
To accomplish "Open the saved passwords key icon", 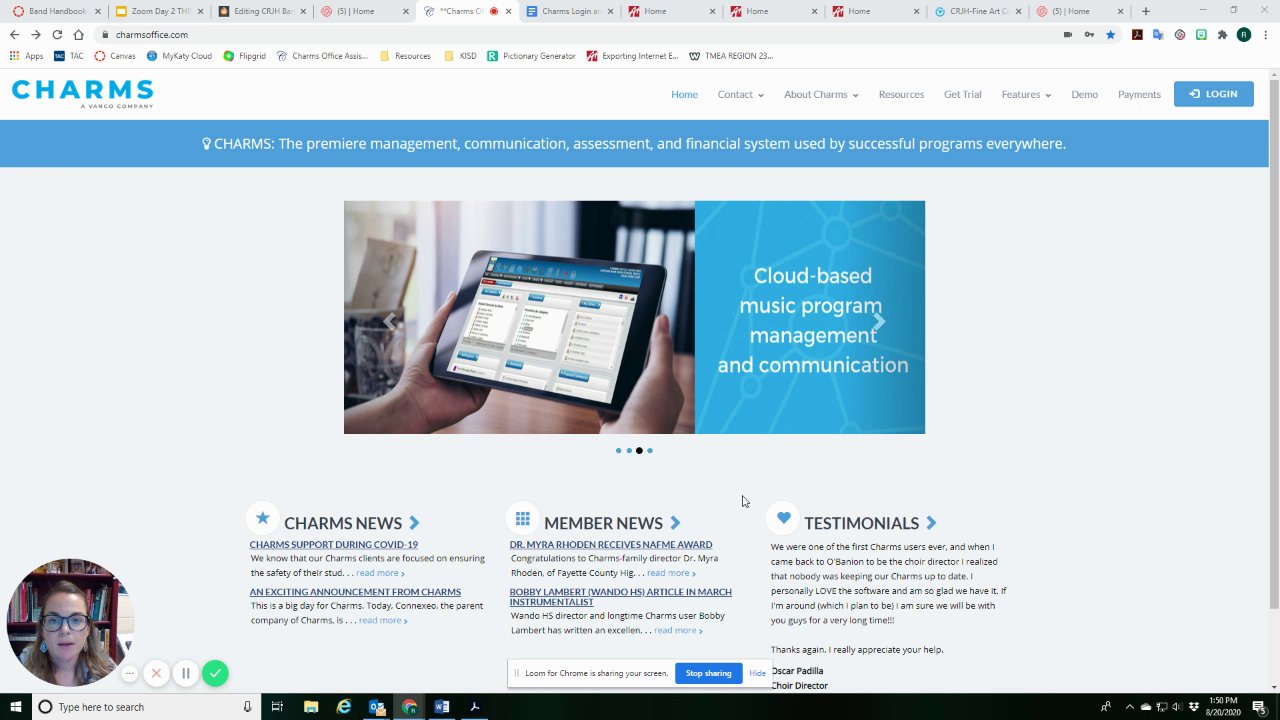I will coord(1089,34).
